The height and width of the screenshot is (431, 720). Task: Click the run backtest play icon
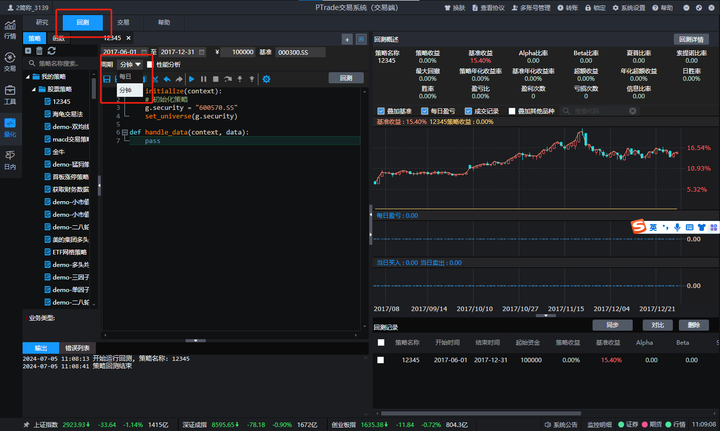pyautogui.click(x=191, y=78)
